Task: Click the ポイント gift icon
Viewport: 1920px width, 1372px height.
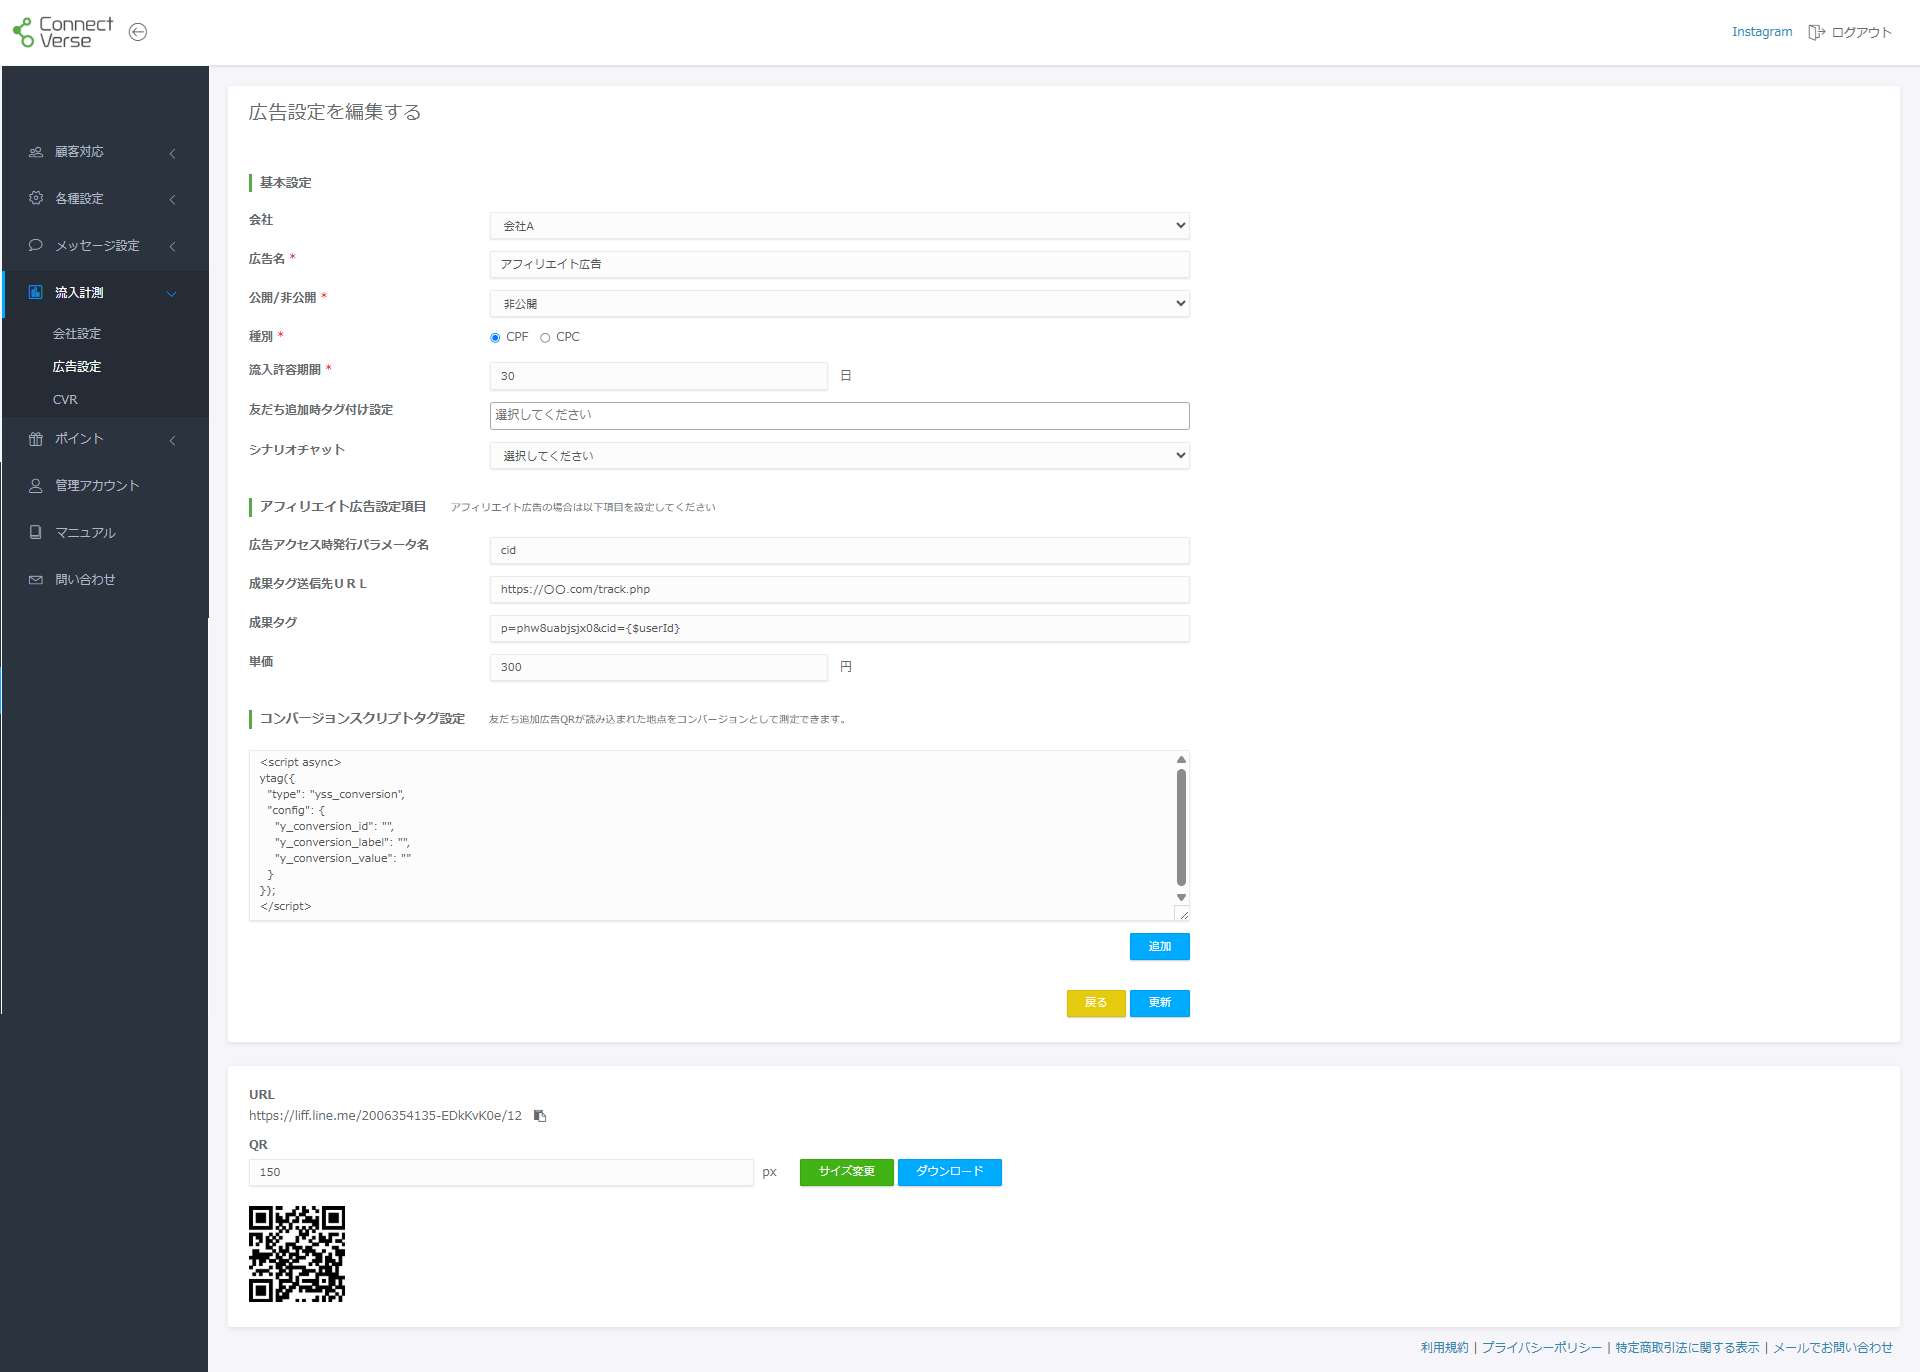Action: [x=36, y=439]
